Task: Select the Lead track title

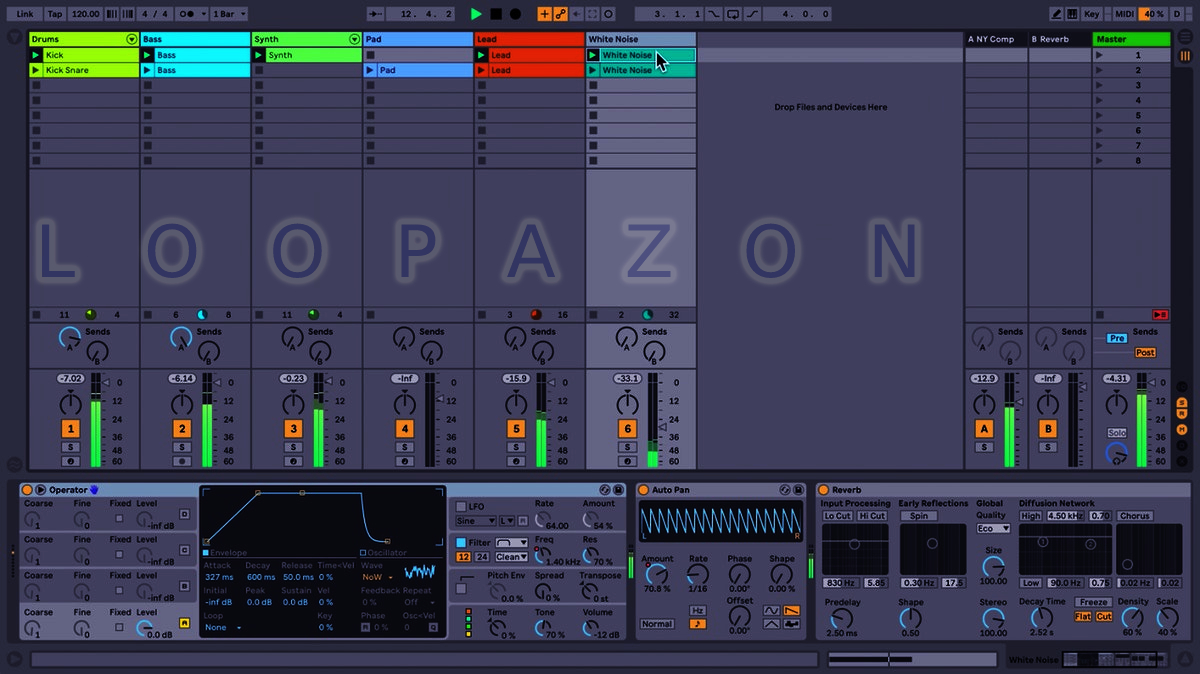Action: click(529, 39)
